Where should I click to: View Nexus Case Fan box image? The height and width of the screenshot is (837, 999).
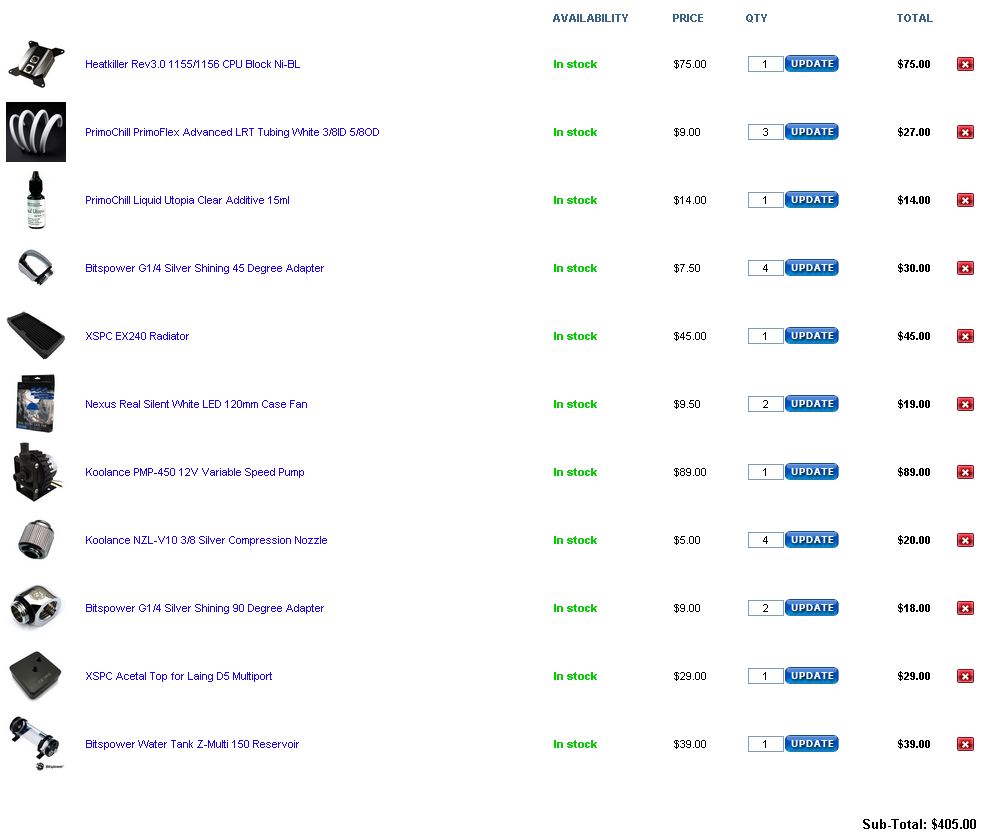coord(36,404)
